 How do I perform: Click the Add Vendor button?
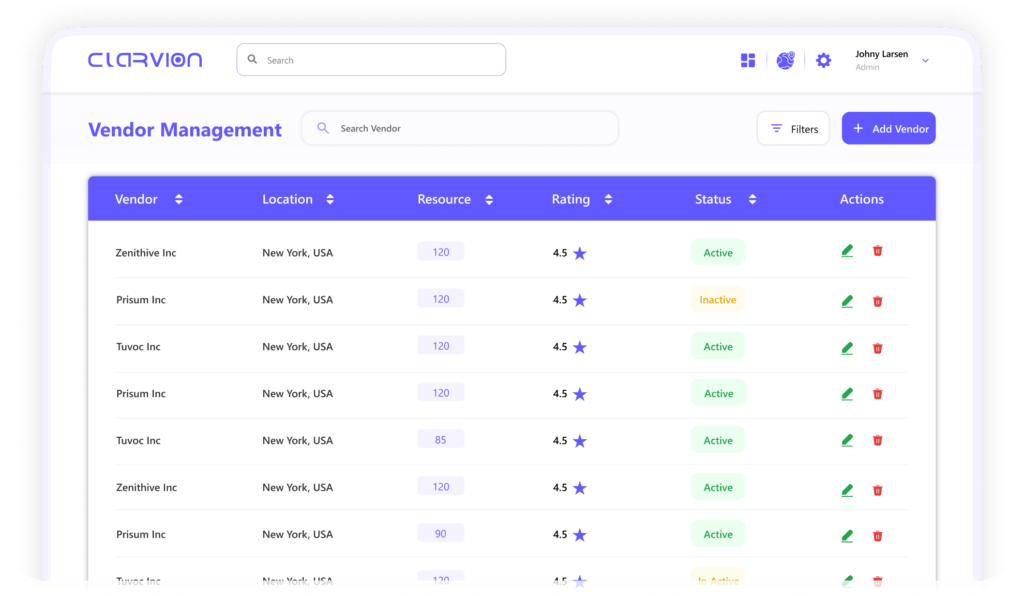point(888,129)
